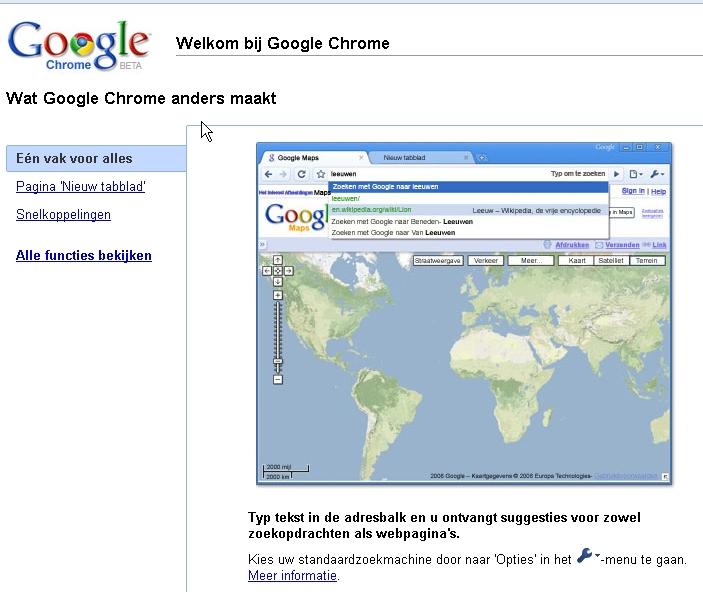Click the 'Verkeer' map button
Viewport: 703px width, 592px height.
486,261
